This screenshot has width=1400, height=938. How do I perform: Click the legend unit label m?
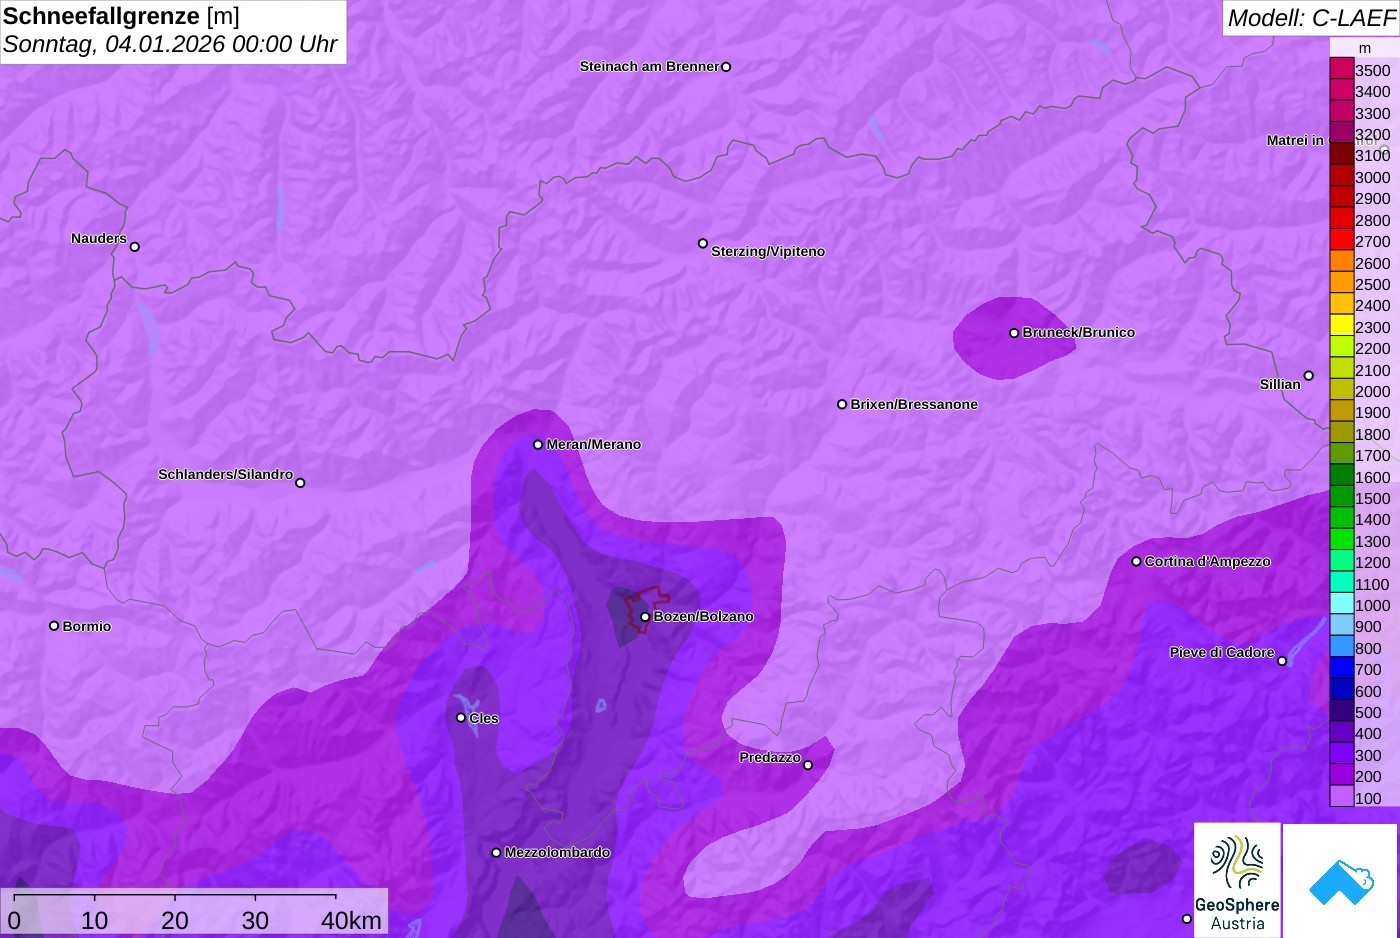pos(1365,48)
